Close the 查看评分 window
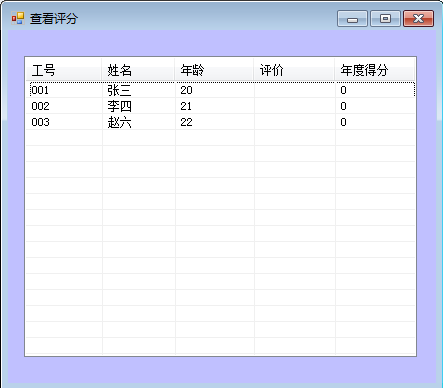 (418, 18)
